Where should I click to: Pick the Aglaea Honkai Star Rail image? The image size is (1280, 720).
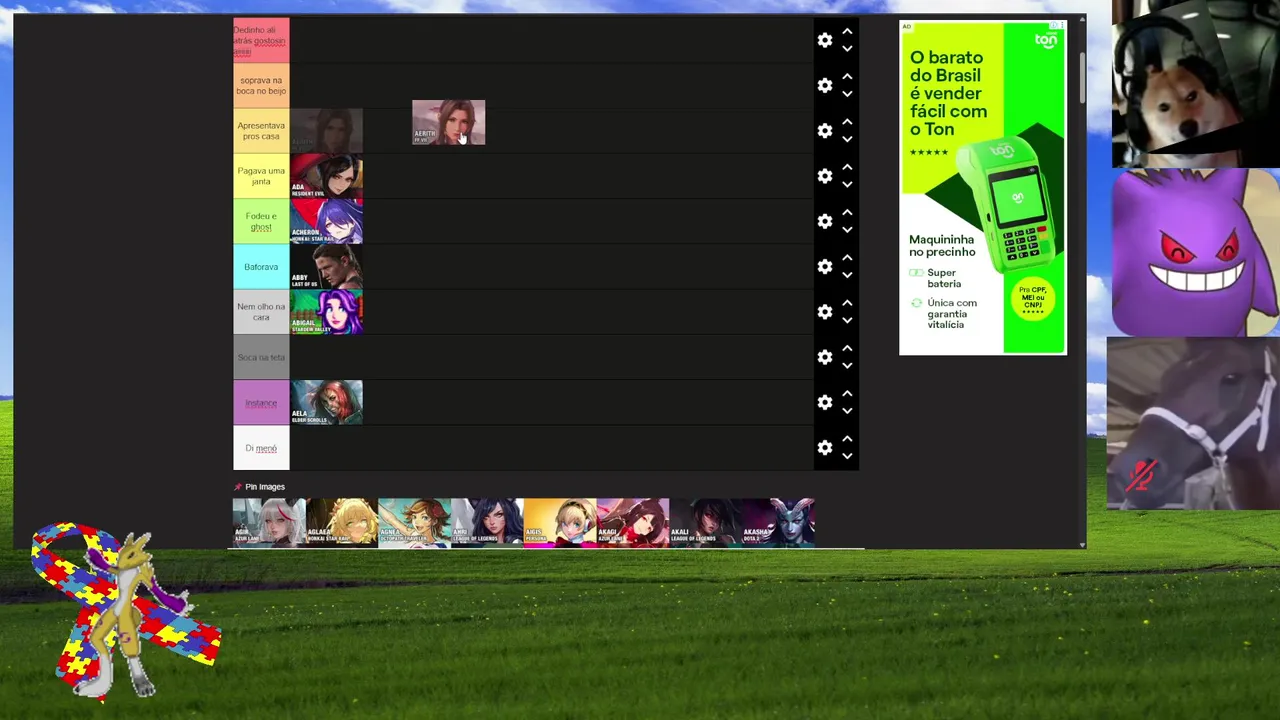coord(342,522)
